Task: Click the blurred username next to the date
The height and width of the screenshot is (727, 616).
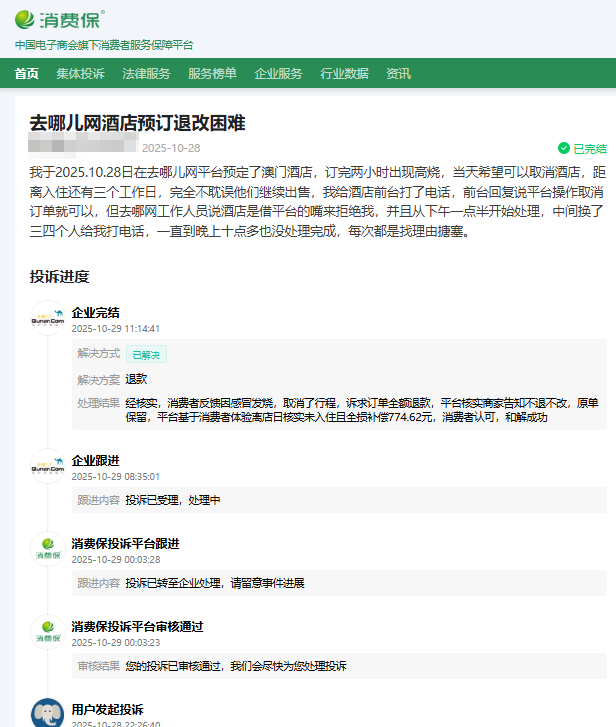Action: click(84, 148)
